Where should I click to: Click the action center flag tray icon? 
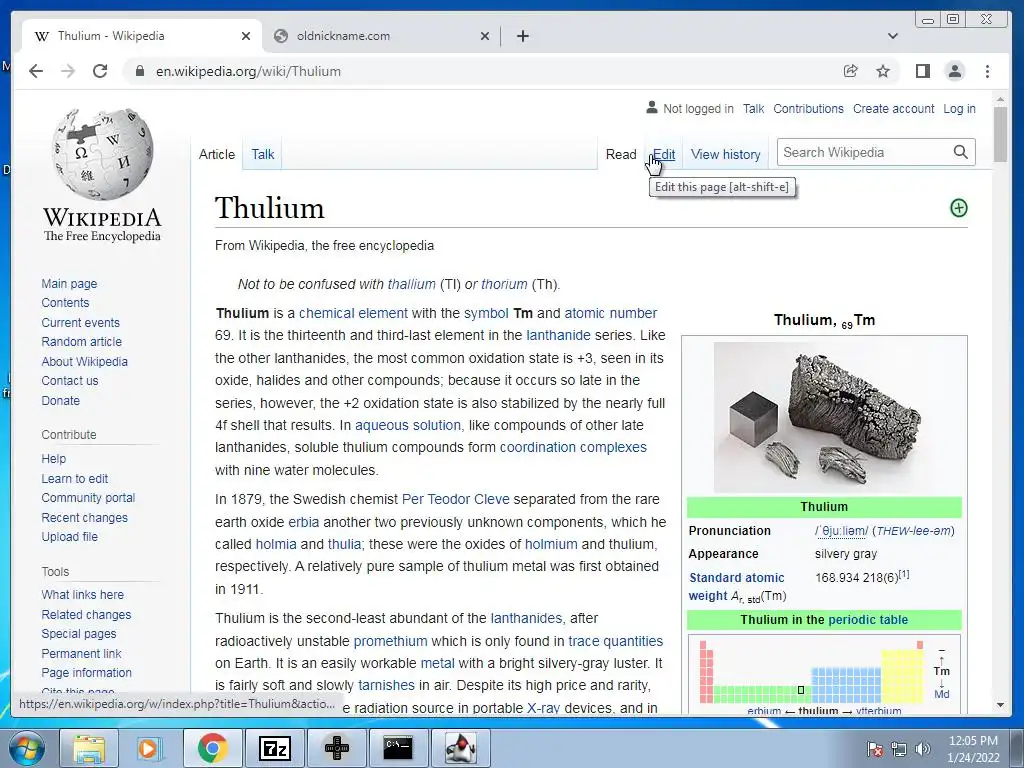tap(874, 749)
